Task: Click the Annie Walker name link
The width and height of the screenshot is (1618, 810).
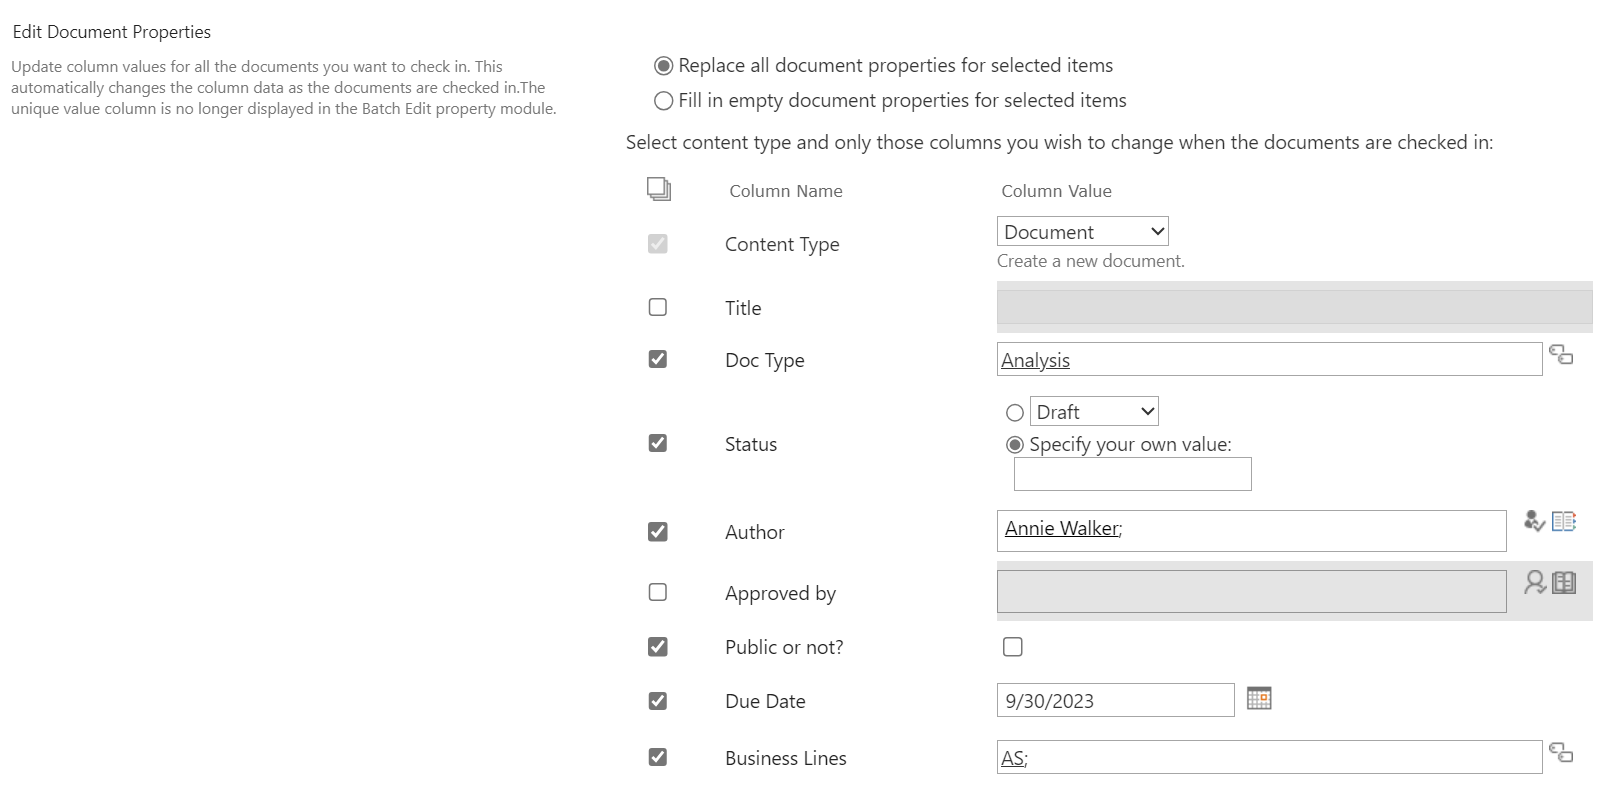Action: (x=1062, y=529)
